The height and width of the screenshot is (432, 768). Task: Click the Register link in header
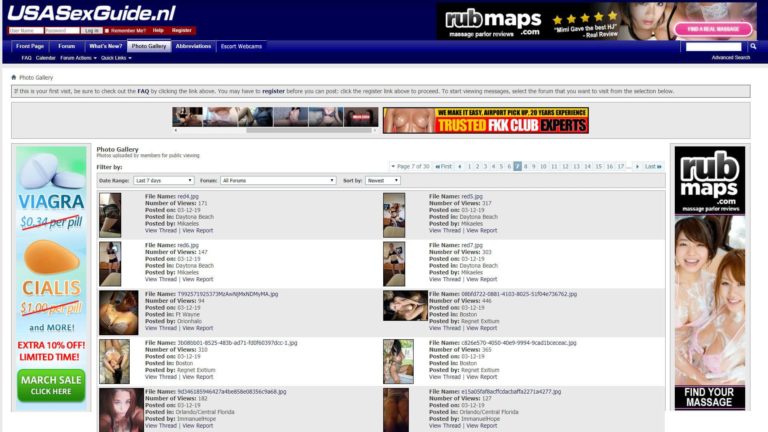(x=182, y=30)
